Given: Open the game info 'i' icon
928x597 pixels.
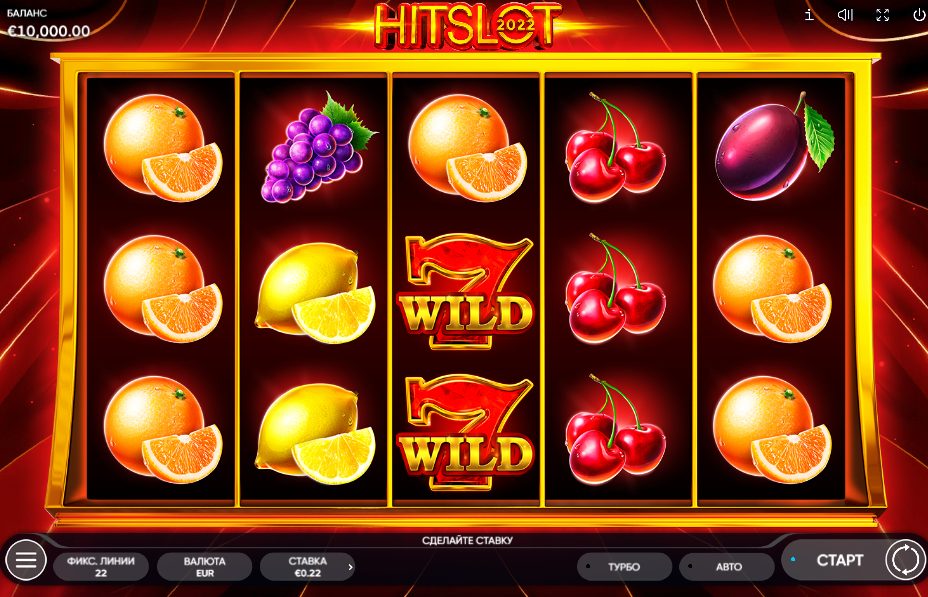Looking at the screenshot, I should [810, 14].
